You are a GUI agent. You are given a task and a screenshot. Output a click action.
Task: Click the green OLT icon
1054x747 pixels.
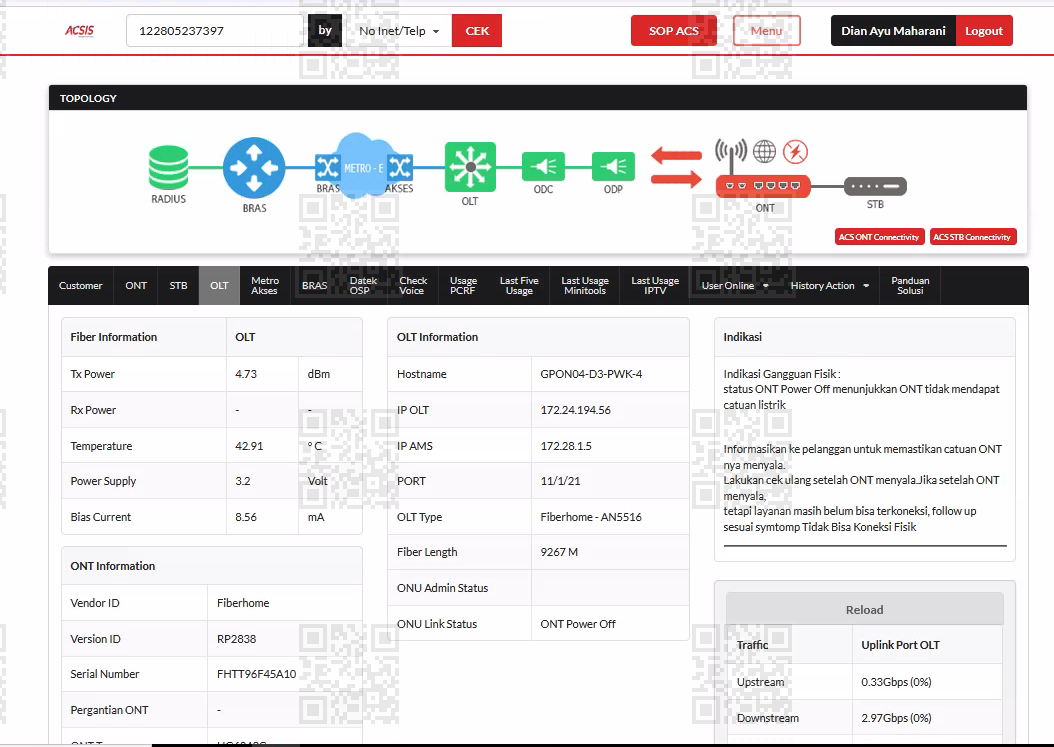[x=471, y=167]
